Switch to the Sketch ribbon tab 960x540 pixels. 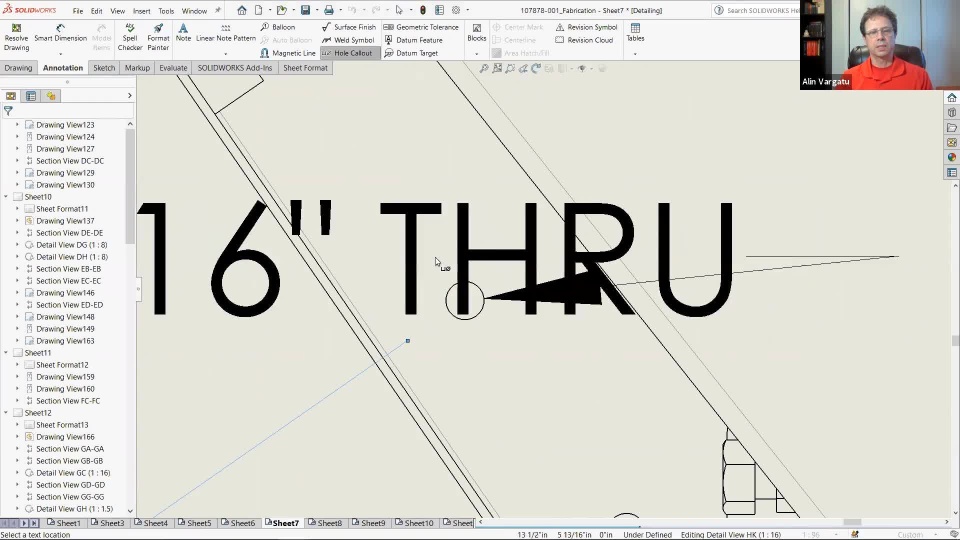pos(104,67)
